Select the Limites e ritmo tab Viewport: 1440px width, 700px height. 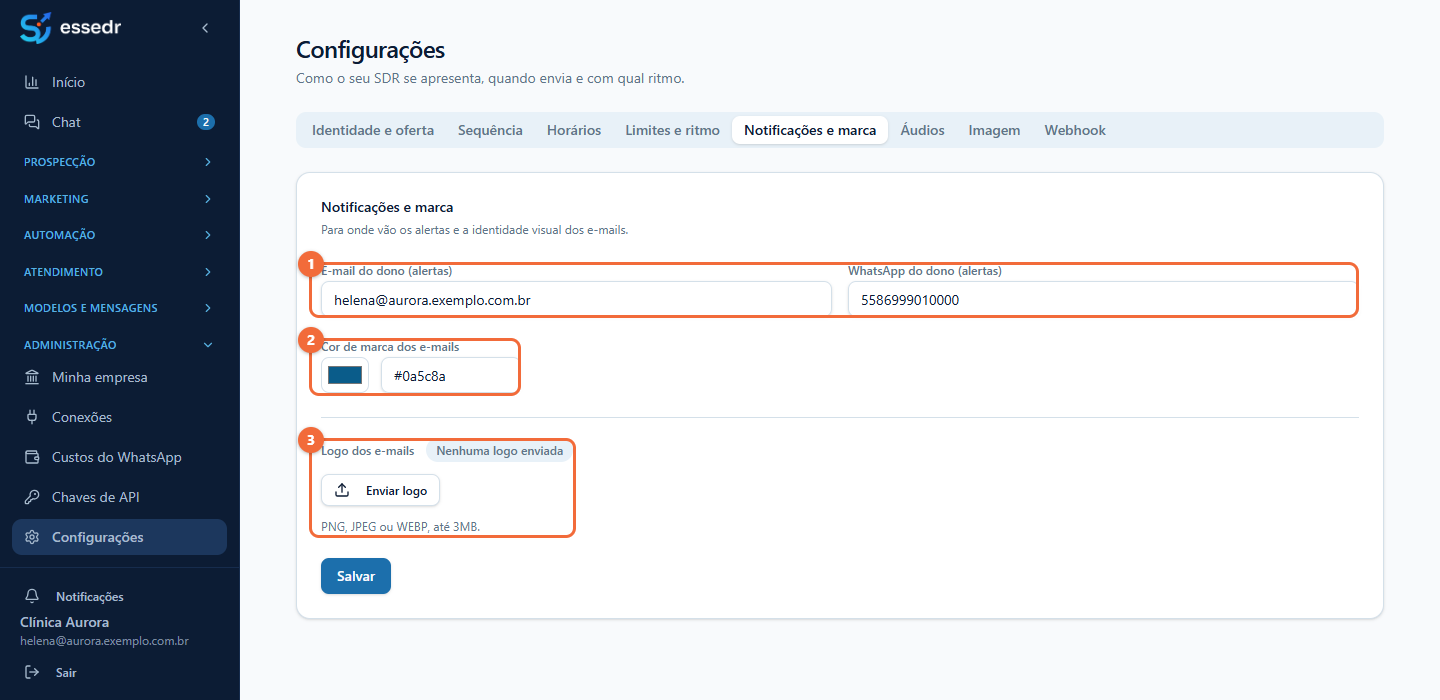(673, 130)
